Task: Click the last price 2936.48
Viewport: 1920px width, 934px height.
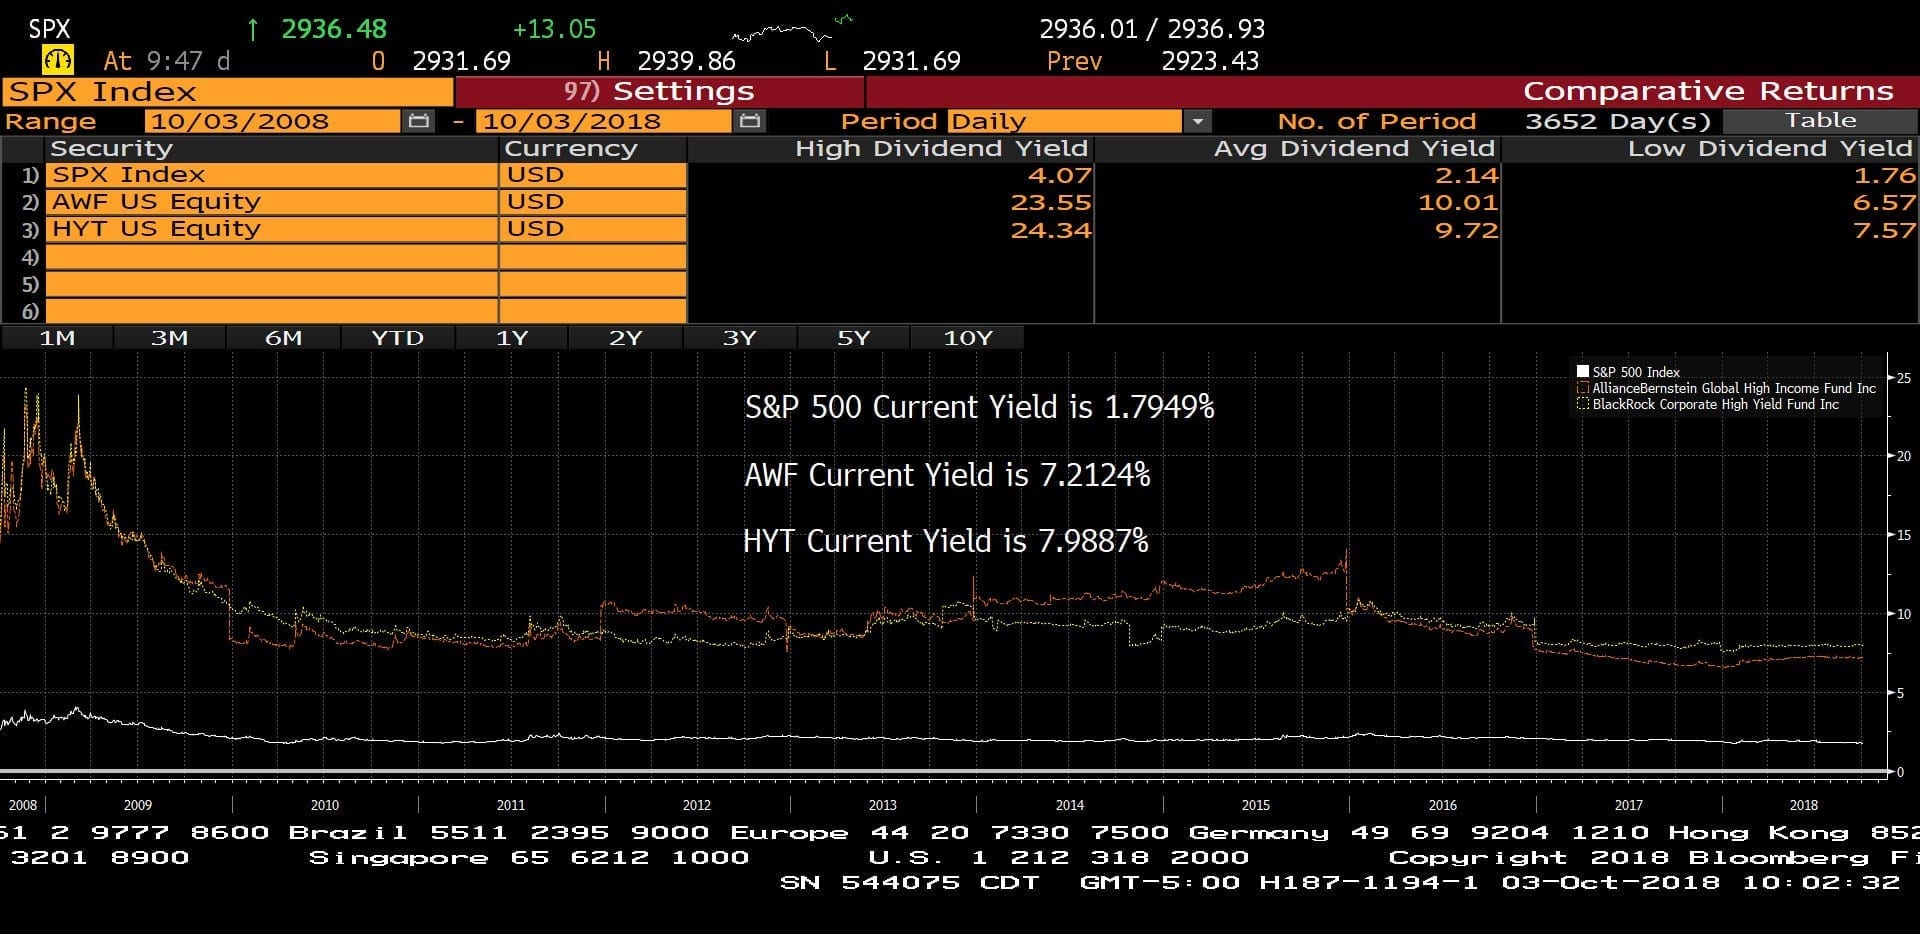Action: 334,29
